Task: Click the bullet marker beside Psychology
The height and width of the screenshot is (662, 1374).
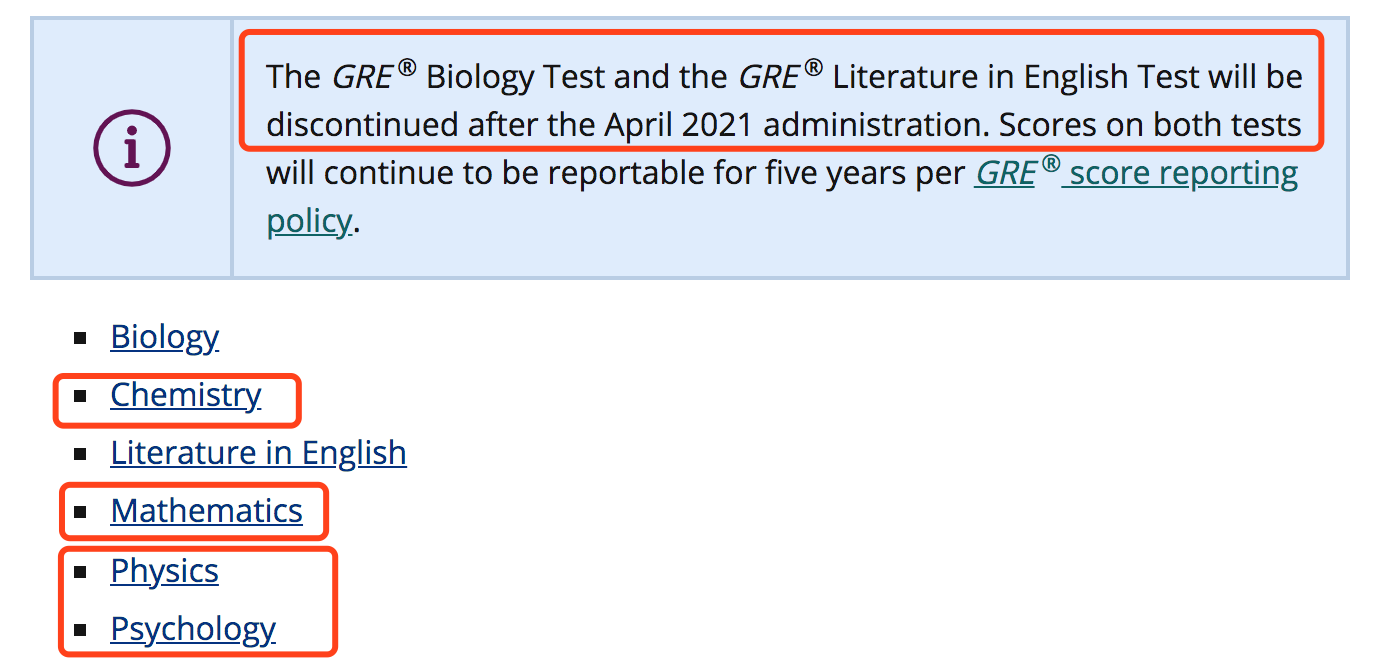Action: pyautogui.click(x=81, y=630)
